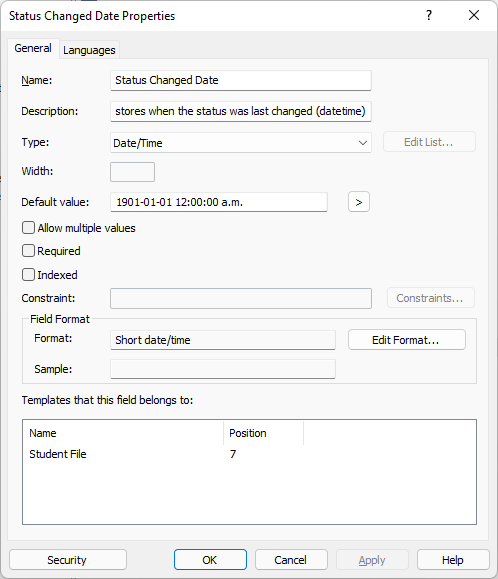
Task: Click the question mark help icon in title bar
Action: click(x=429, y=16)
